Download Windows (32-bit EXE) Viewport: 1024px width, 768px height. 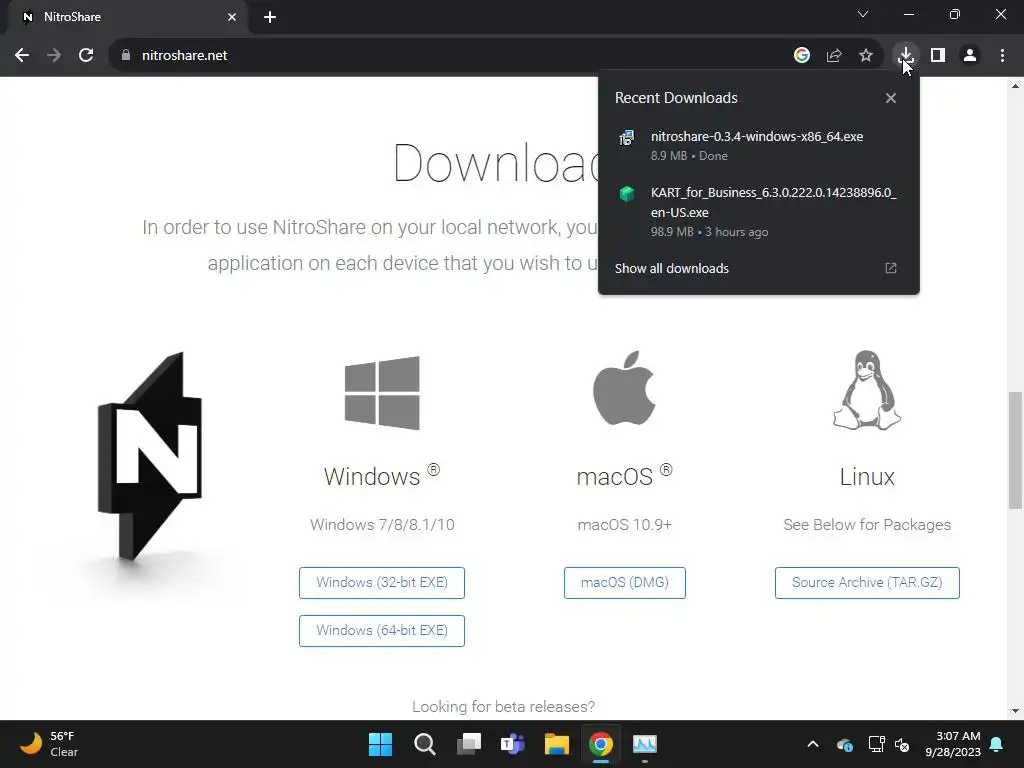click(x=382, y=583)
